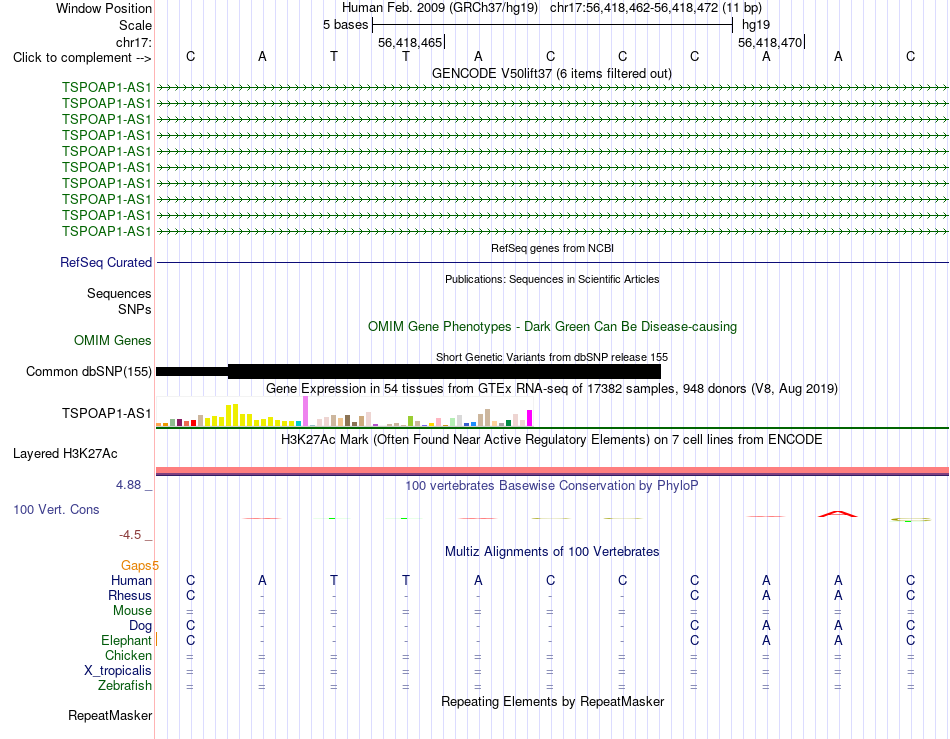
Task: Open 'Publications: Sequences in Scientific Articles' title
Action: [552, 279]
